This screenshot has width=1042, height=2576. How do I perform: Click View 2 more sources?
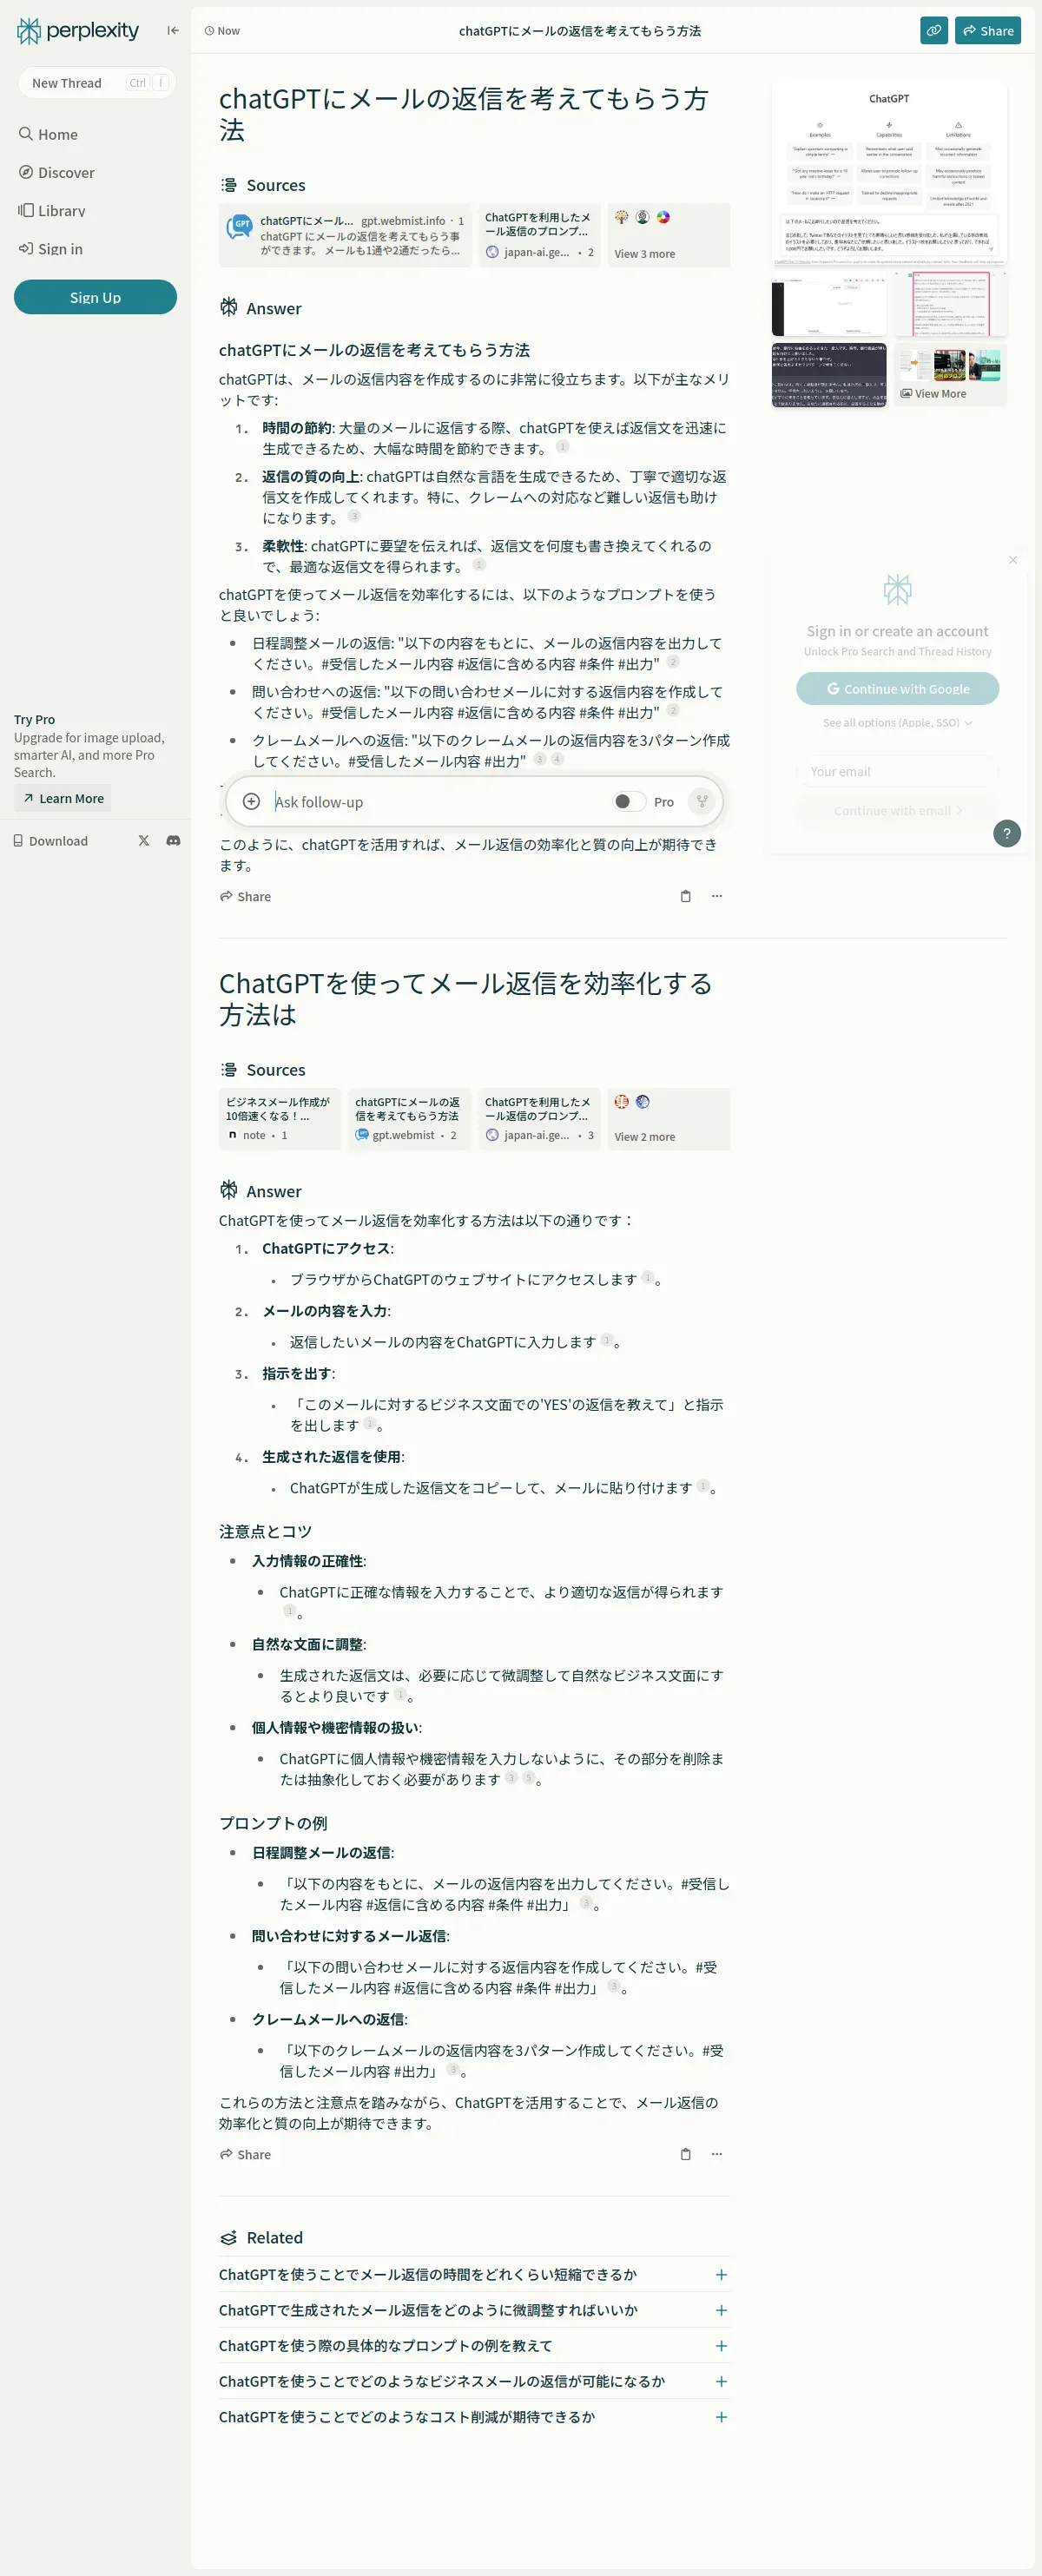point(669,1119)
